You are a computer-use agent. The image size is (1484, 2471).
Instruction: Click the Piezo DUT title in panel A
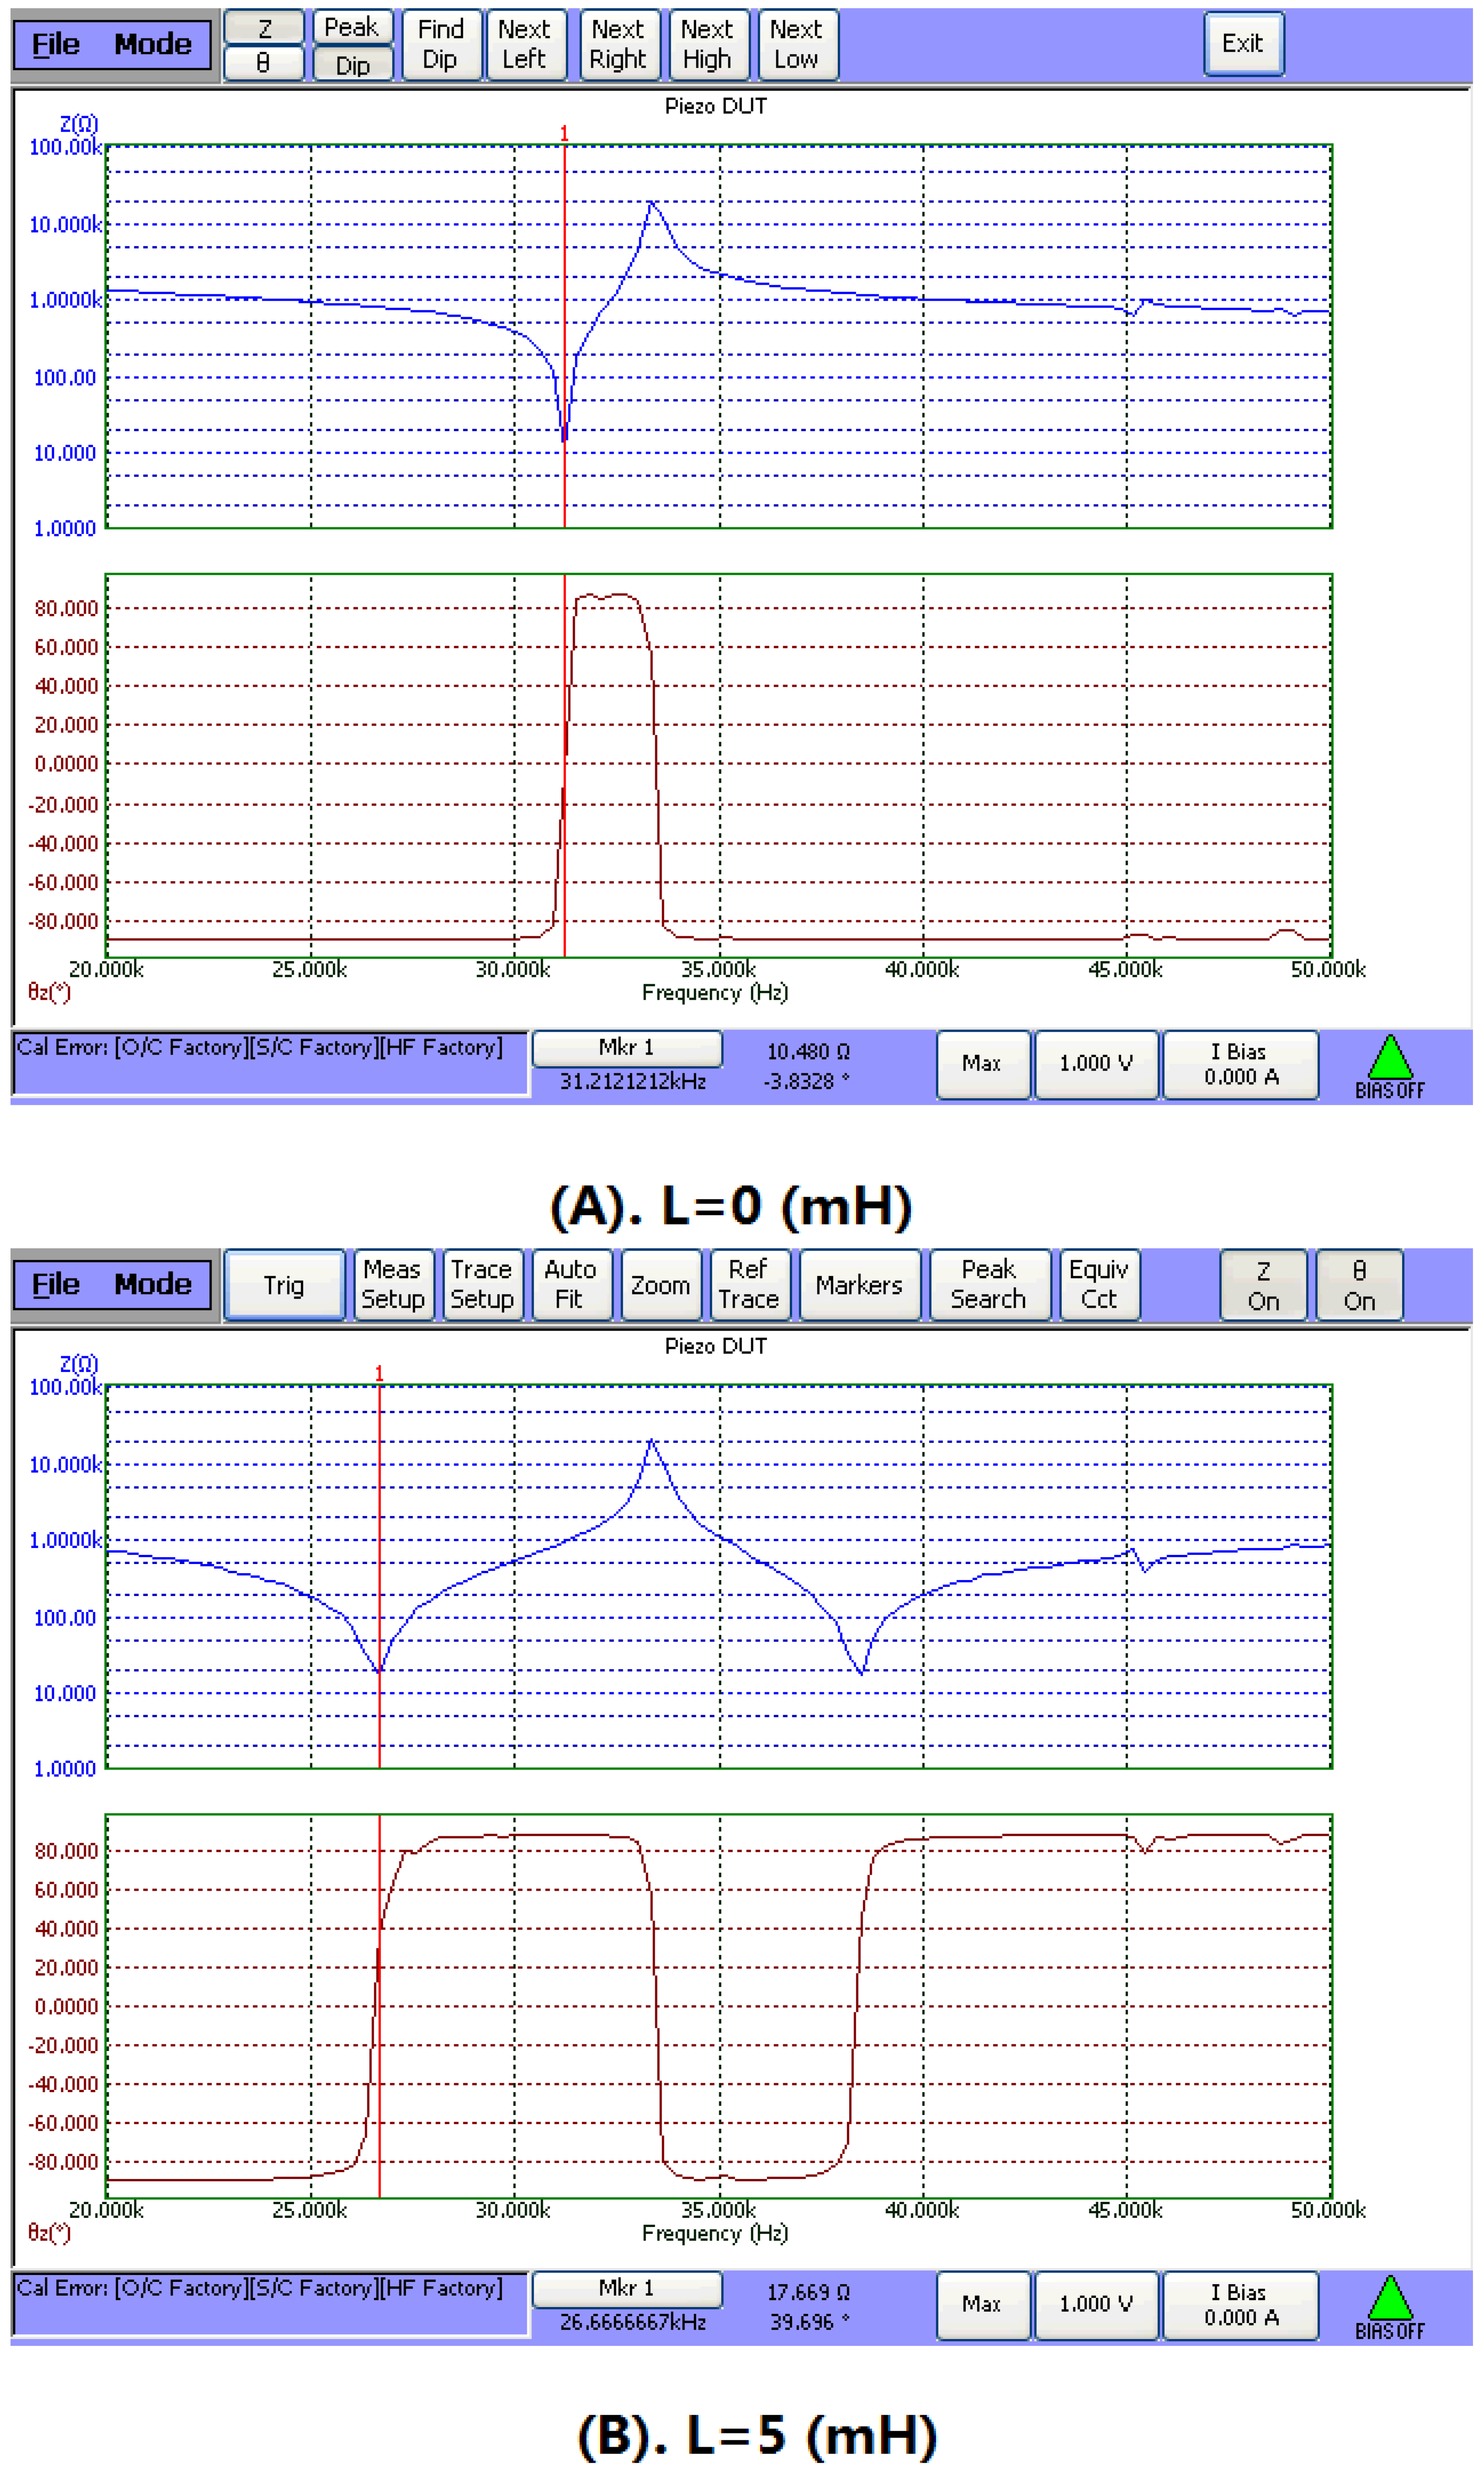coord(716,106)
